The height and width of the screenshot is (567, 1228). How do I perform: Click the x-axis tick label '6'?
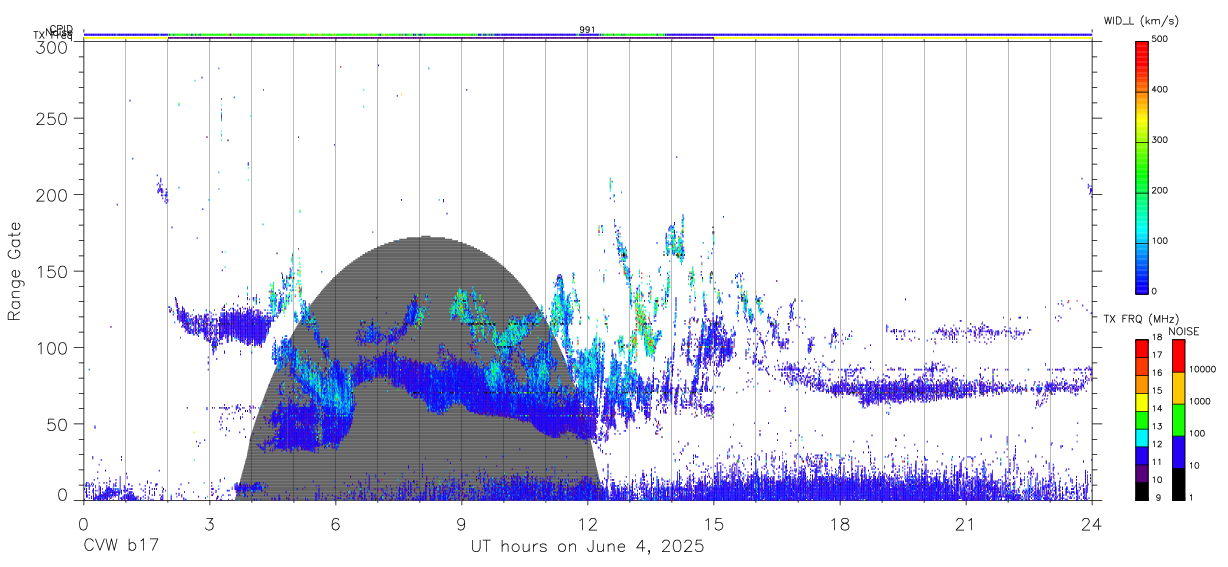(x=335, y=523)
